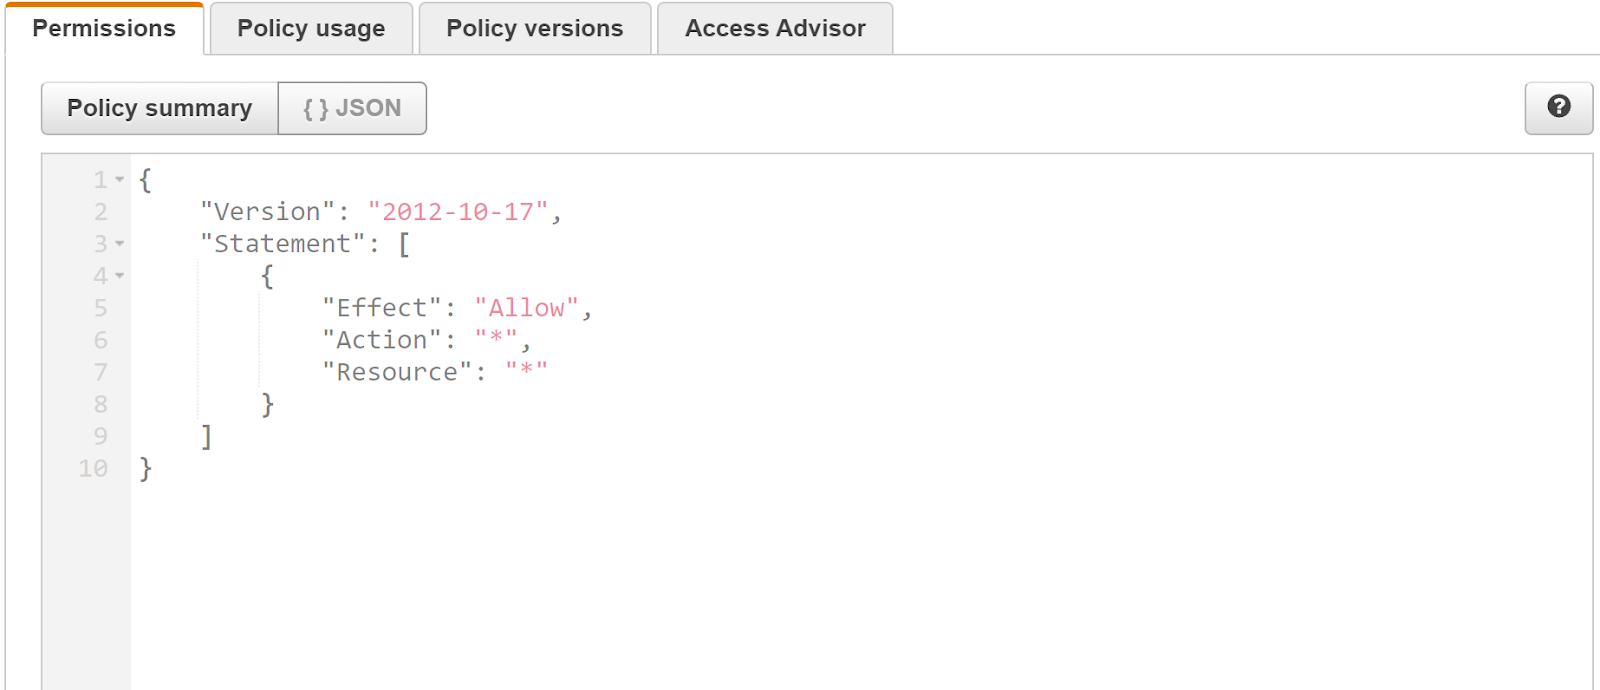Switch to the JSON view button

[x=352, y=108]
